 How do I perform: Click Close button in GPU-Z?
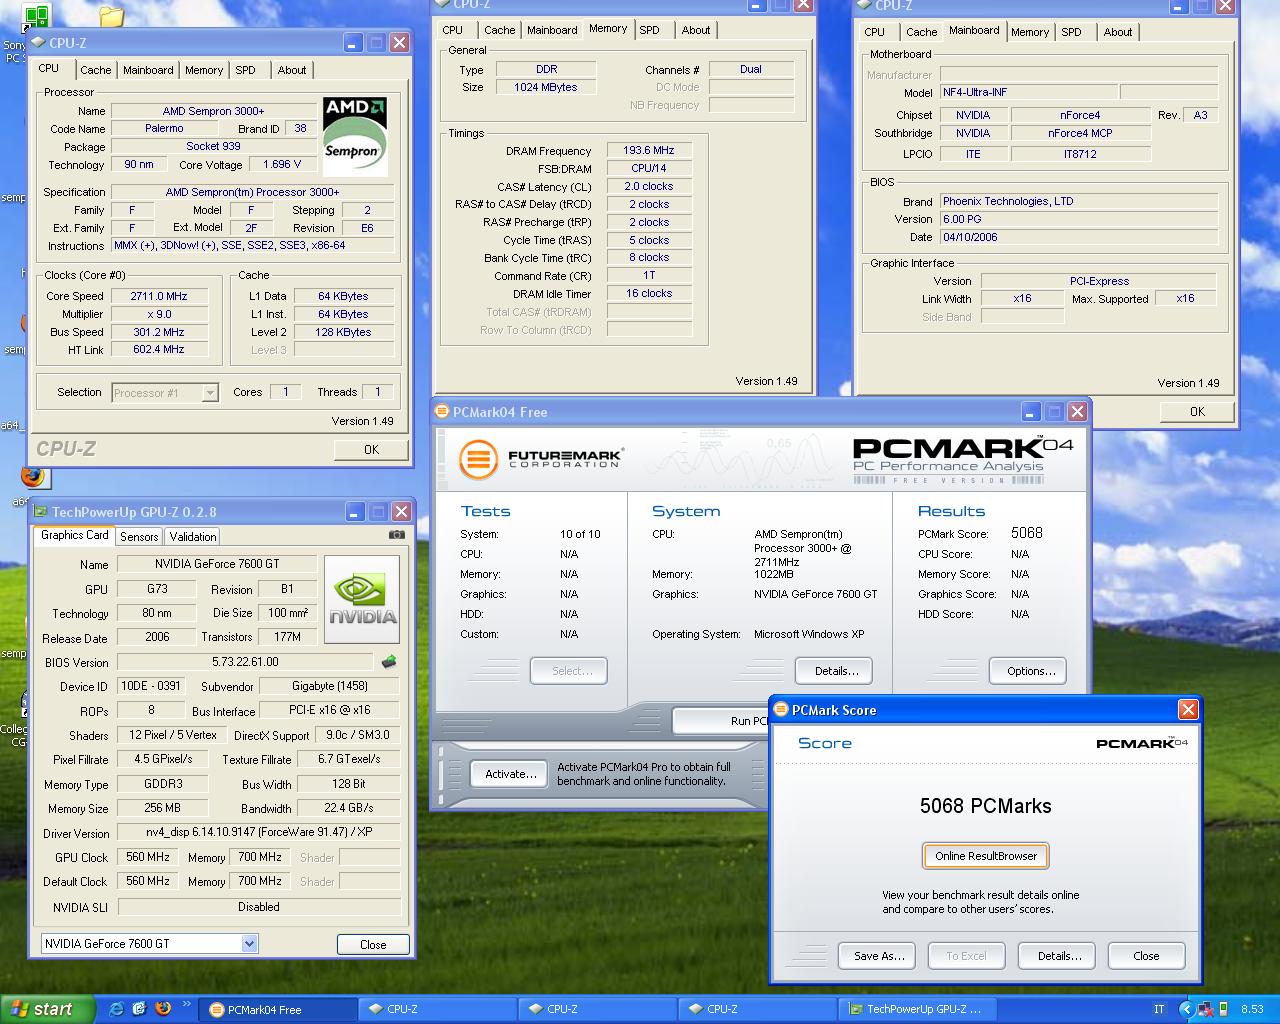click(373, 944)
